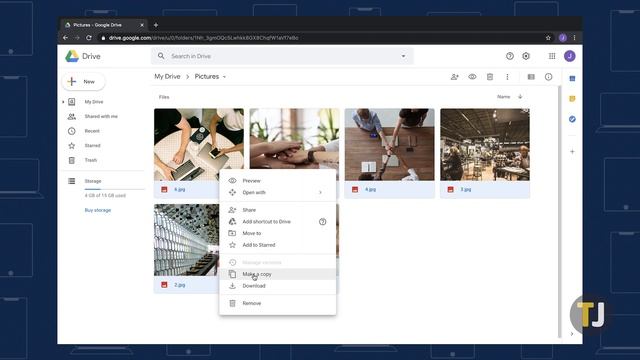Reload the page
Screen dimensions: 640x360
[x=89, y=38]
